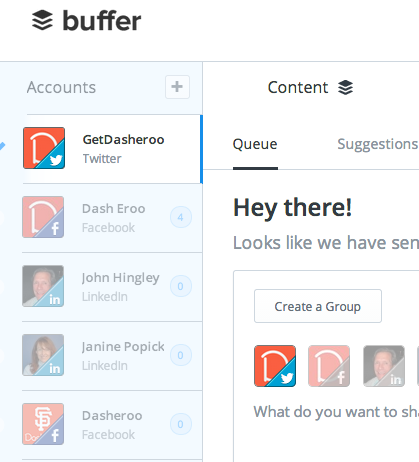Select GetDasheroo Twitter account
The width and height of the screenshot is (419, 462).
(112, 149)
